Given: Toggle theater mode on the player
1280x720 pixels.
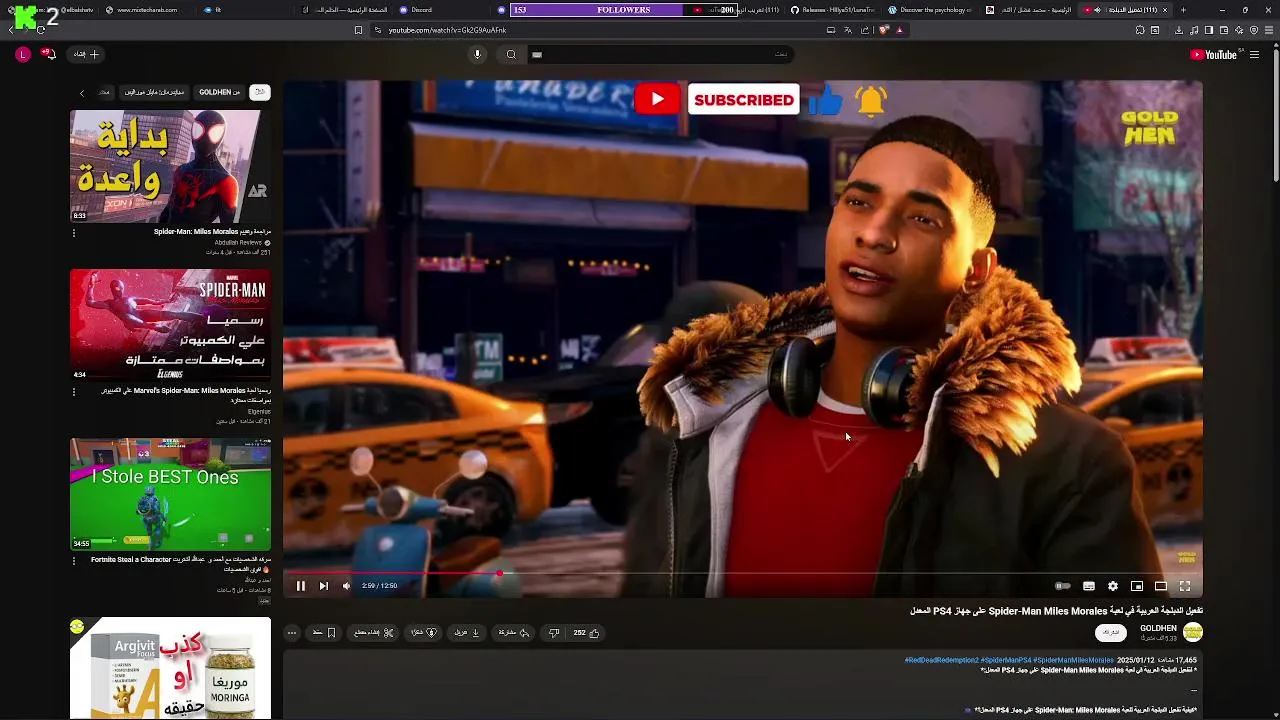Looking at the screenshot, I should (1161, 586).
